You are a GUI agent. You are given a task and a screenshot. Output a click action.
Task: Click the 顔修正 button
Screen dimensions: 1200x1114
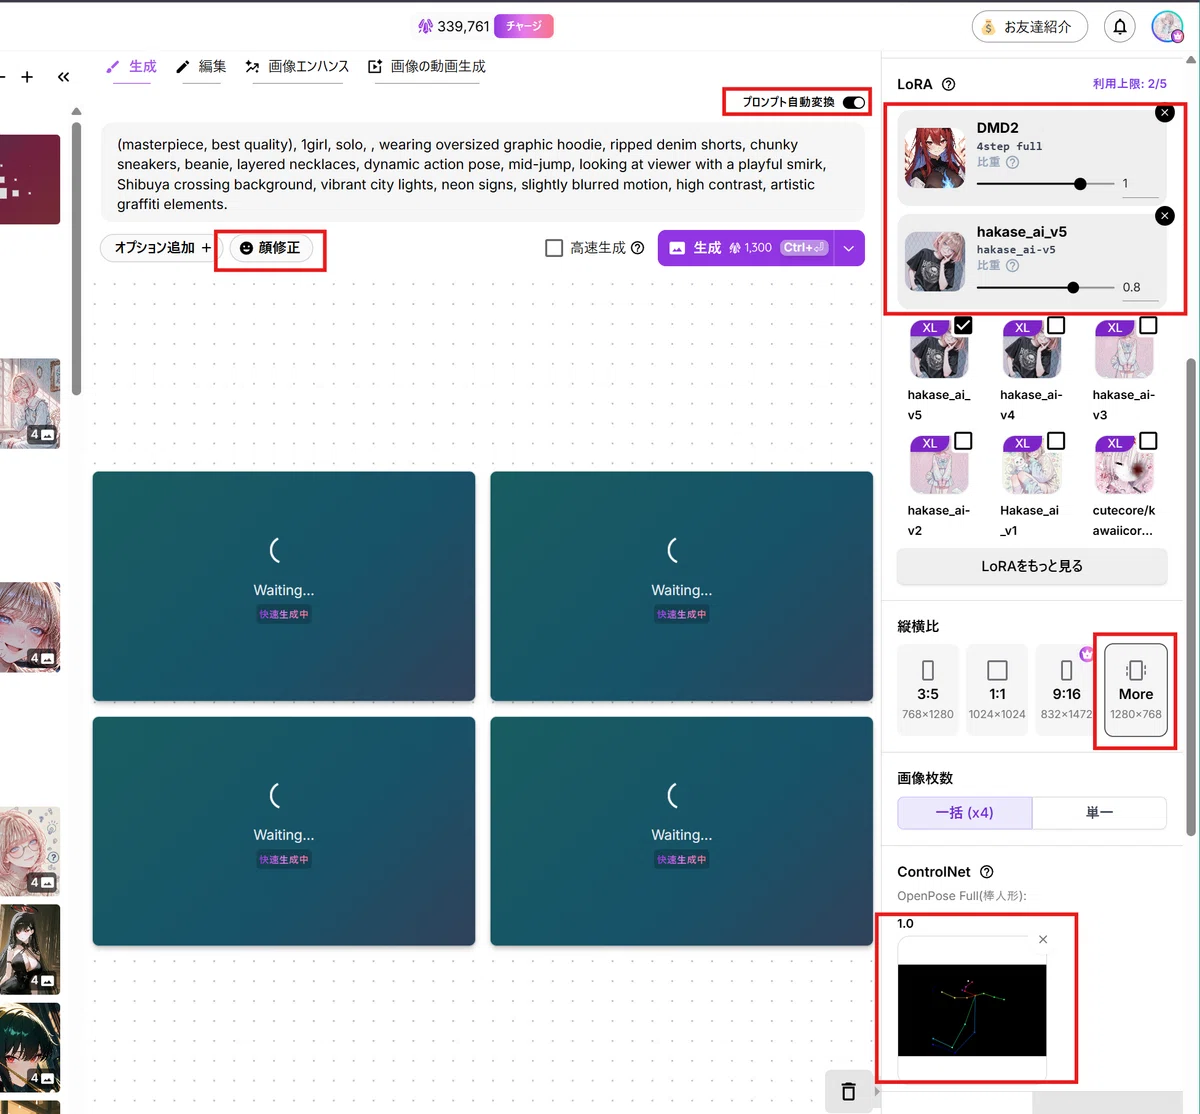(x=270, y=248)
